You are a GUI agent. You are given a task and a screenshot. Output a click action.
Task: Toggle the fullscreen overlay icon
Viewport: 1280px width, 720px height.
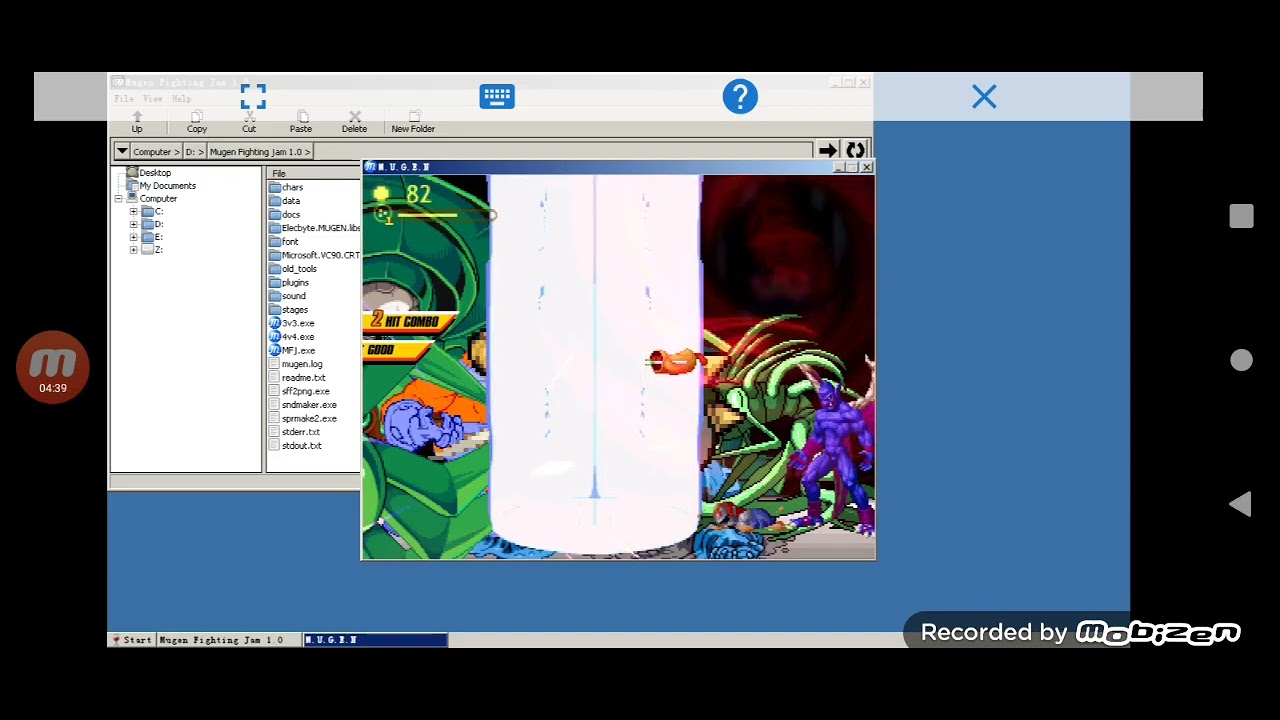click(253, 96)
